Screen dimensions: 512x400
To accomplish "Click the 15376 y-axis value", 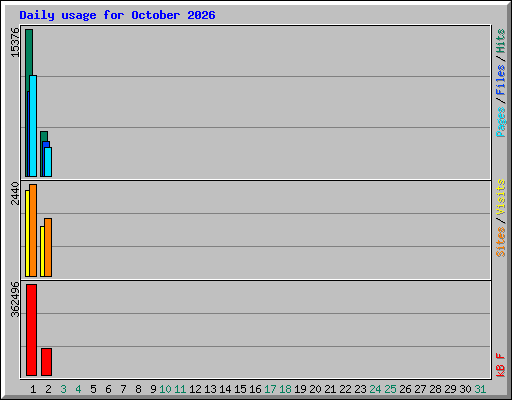I will coord(15,42).
